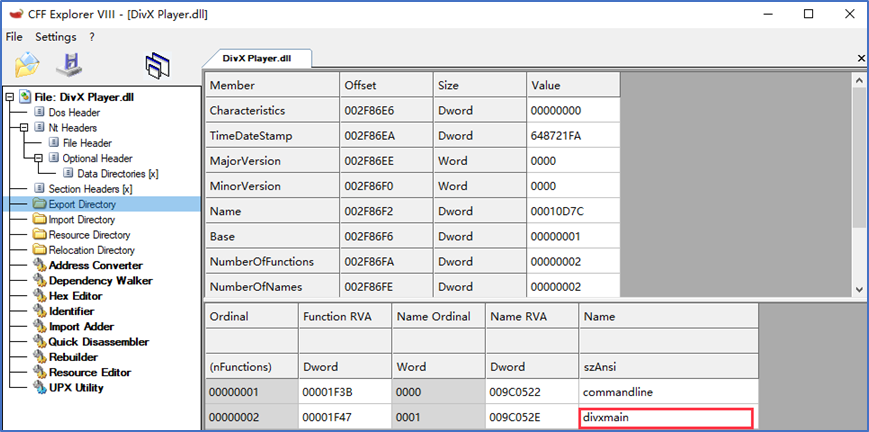The width and height of the screenshot is (869, 432).
Task: Click the Rebuilder tool icon
Action: pos(39,357)
